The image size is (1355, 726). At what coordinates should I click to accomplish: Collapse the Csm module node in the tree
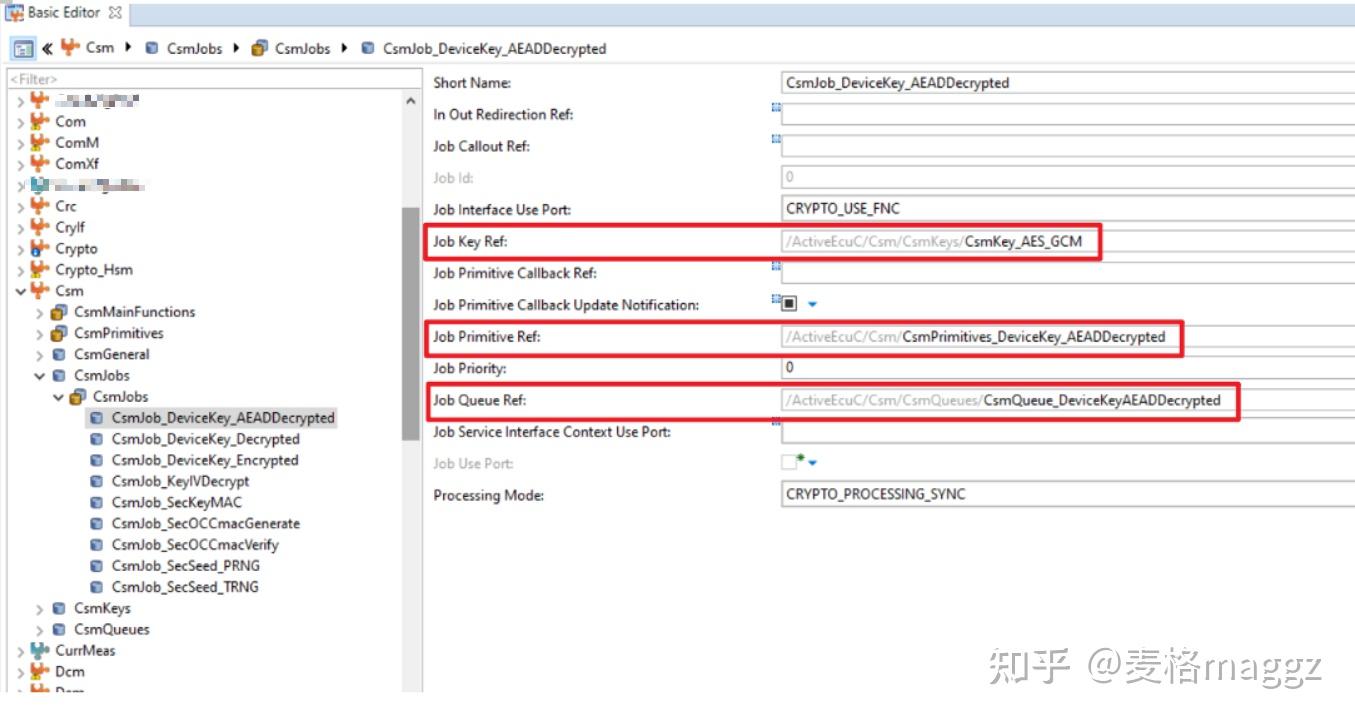pos(21,291)
